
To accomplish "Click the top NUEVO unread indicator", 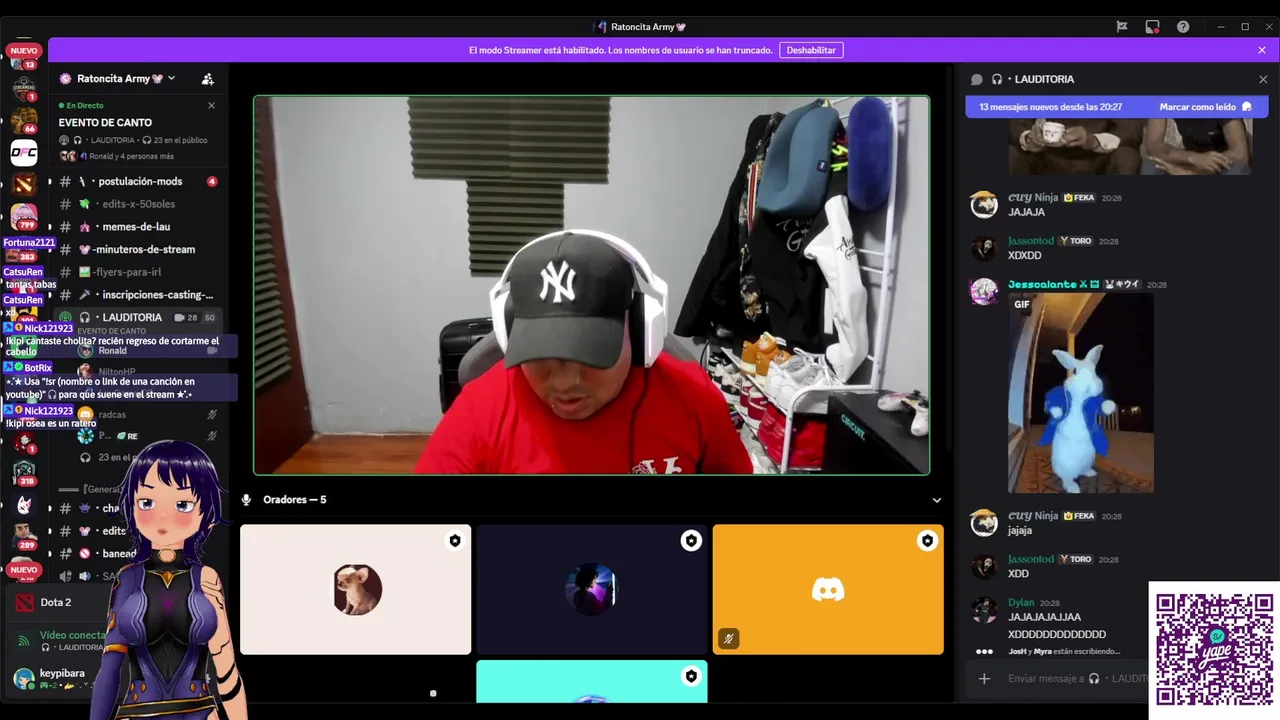I will point(24,50).
